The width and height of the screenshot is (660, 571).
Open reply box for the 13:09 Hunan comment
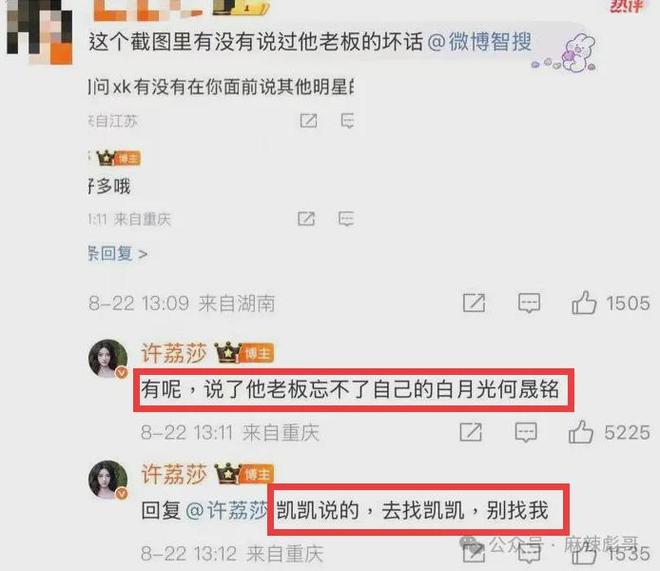(529, 303)
